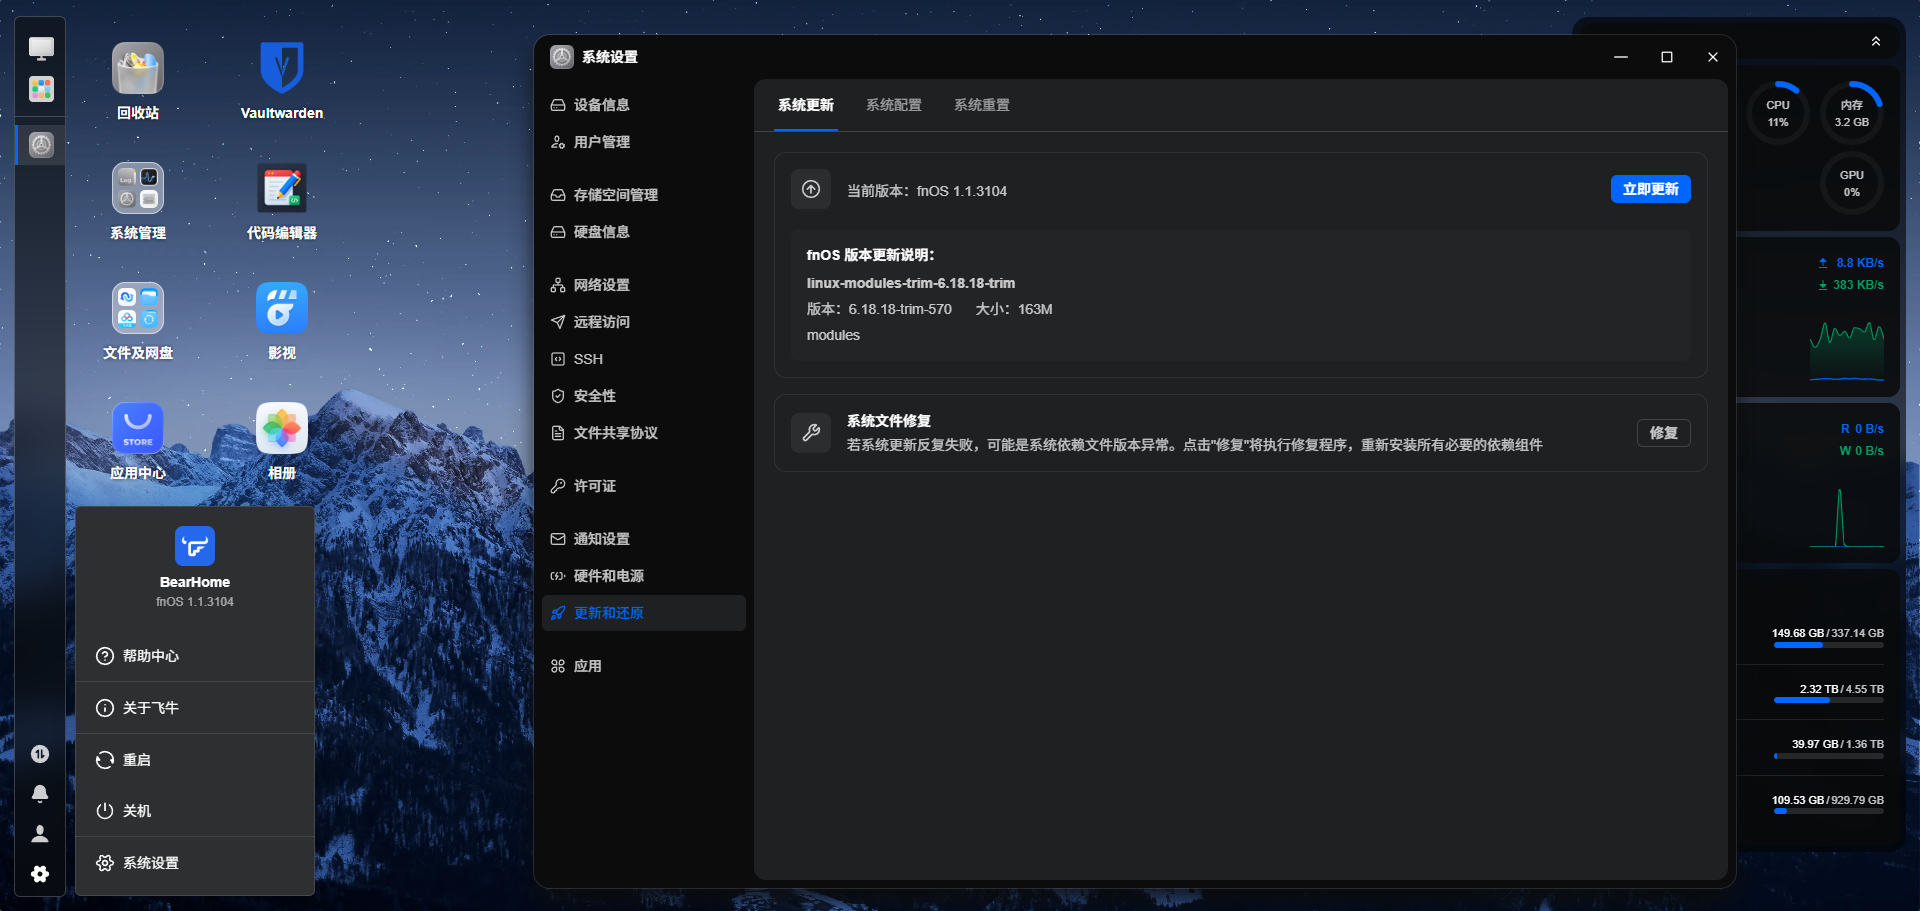This screenshot has height=911, width=1920.
Task: Click the 149.68 GB / 337.14 GB storage bar
Action: [1828, 645]
